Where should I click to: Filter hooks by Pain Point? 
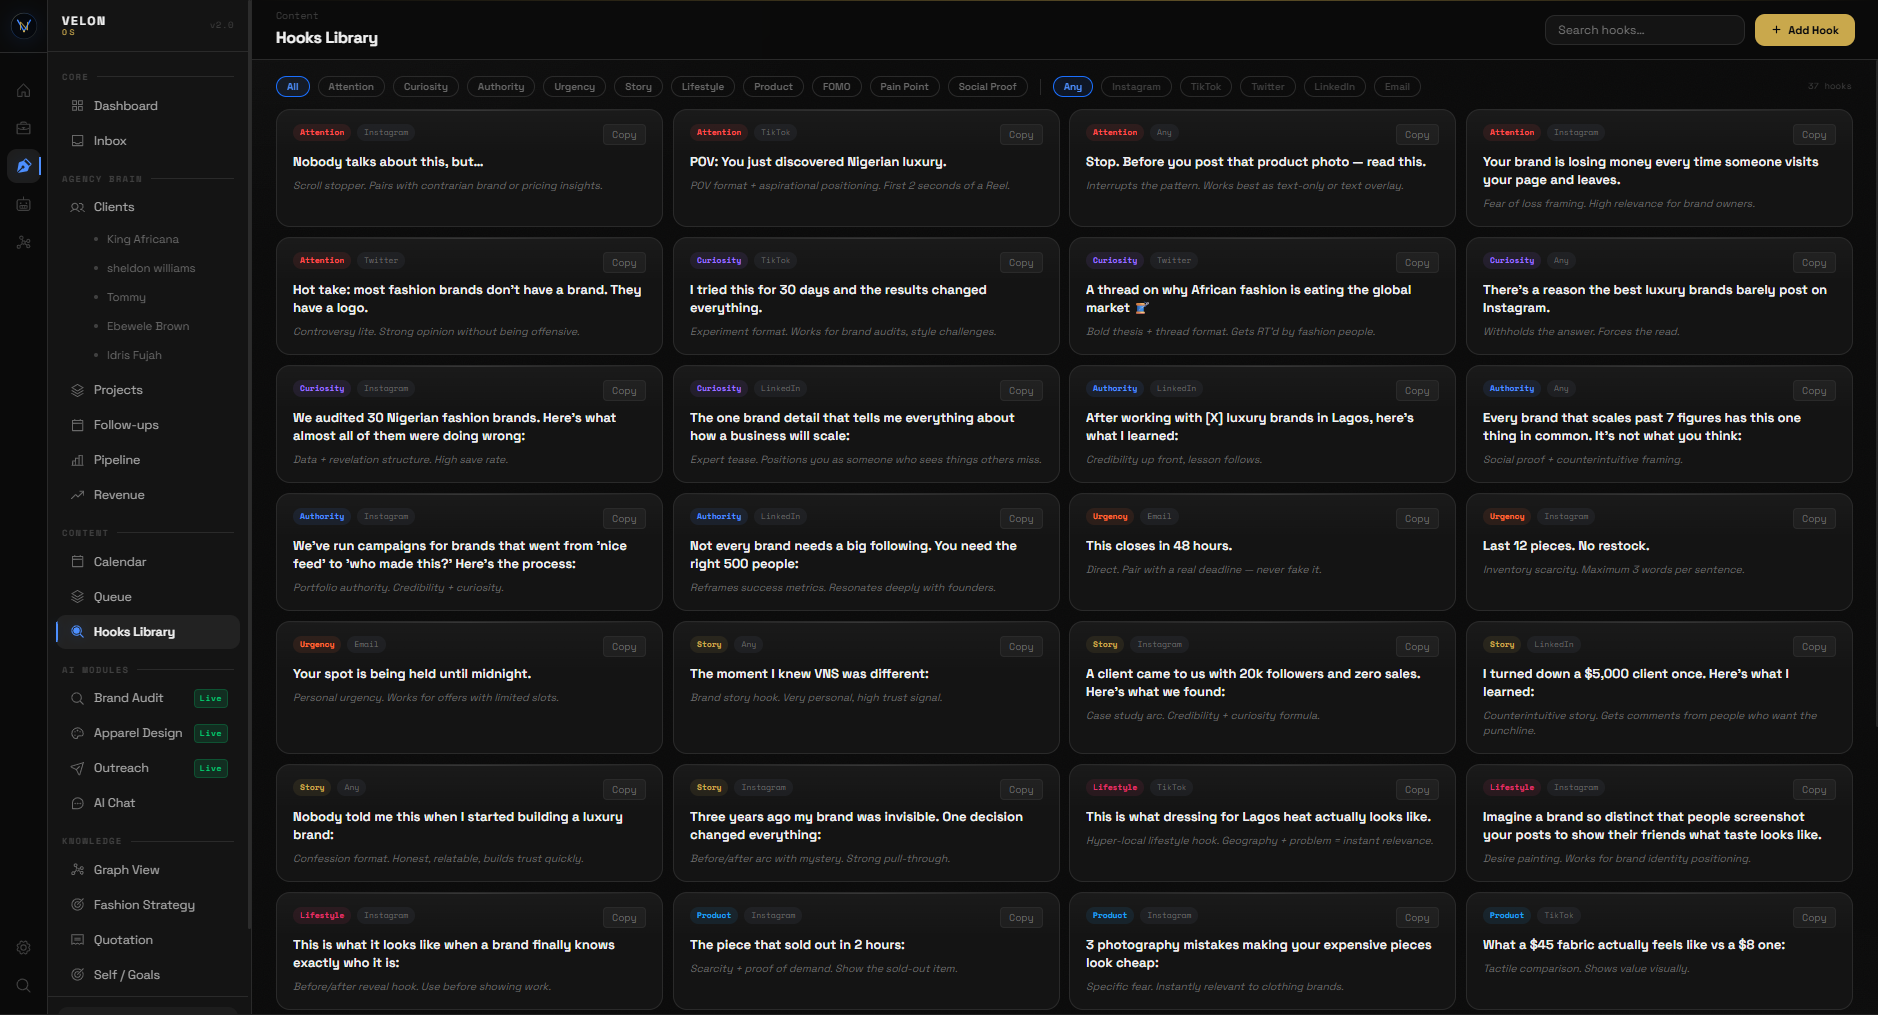(x=904, y=87)
